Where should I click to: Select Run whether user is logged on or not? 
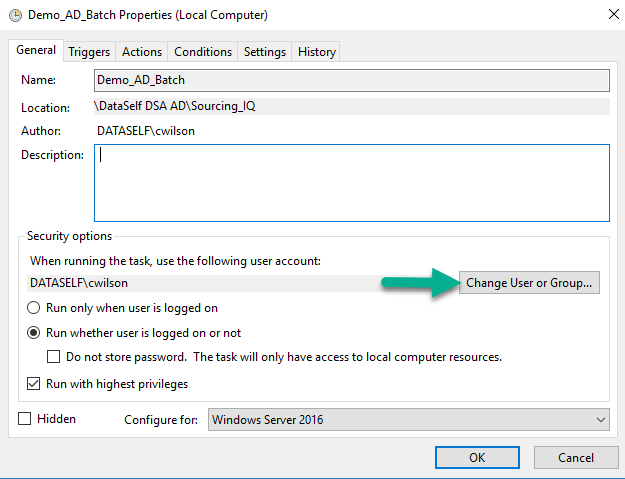coord(35,333)
